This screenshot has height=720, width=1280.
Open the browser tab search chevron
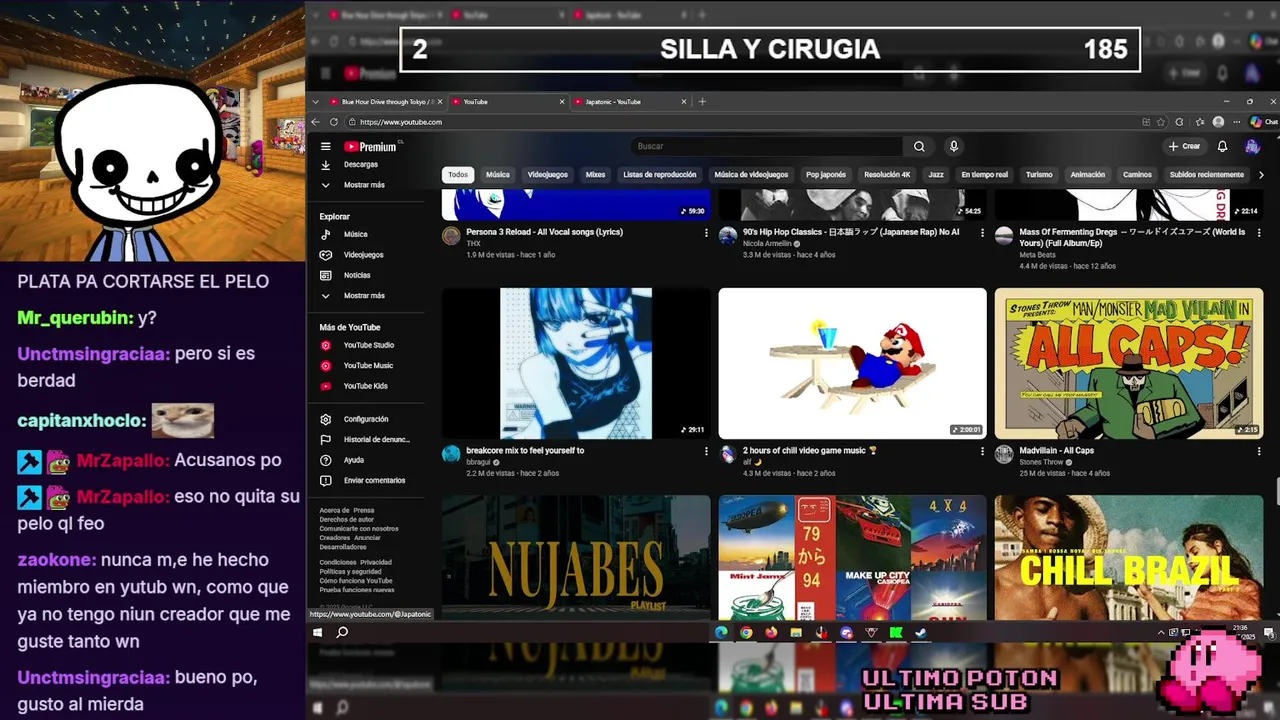click(316, 101)
